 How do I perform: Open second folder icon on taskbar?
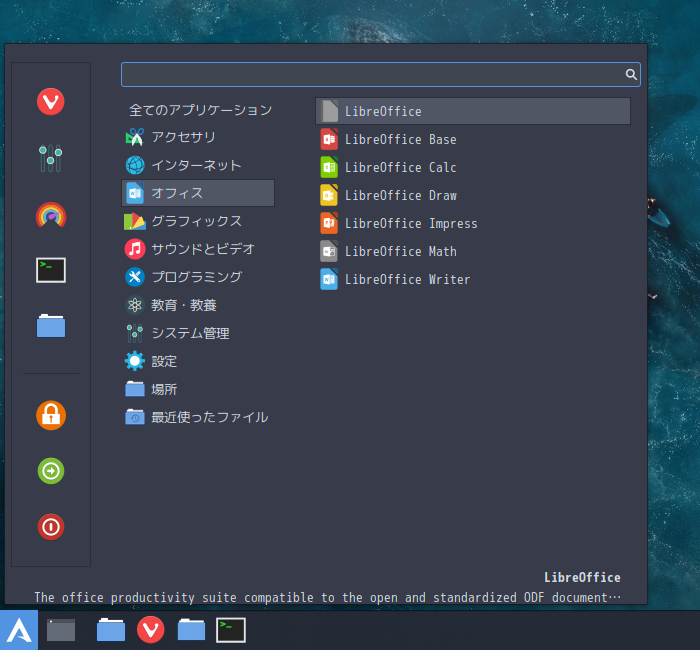(x=191, y=630)
